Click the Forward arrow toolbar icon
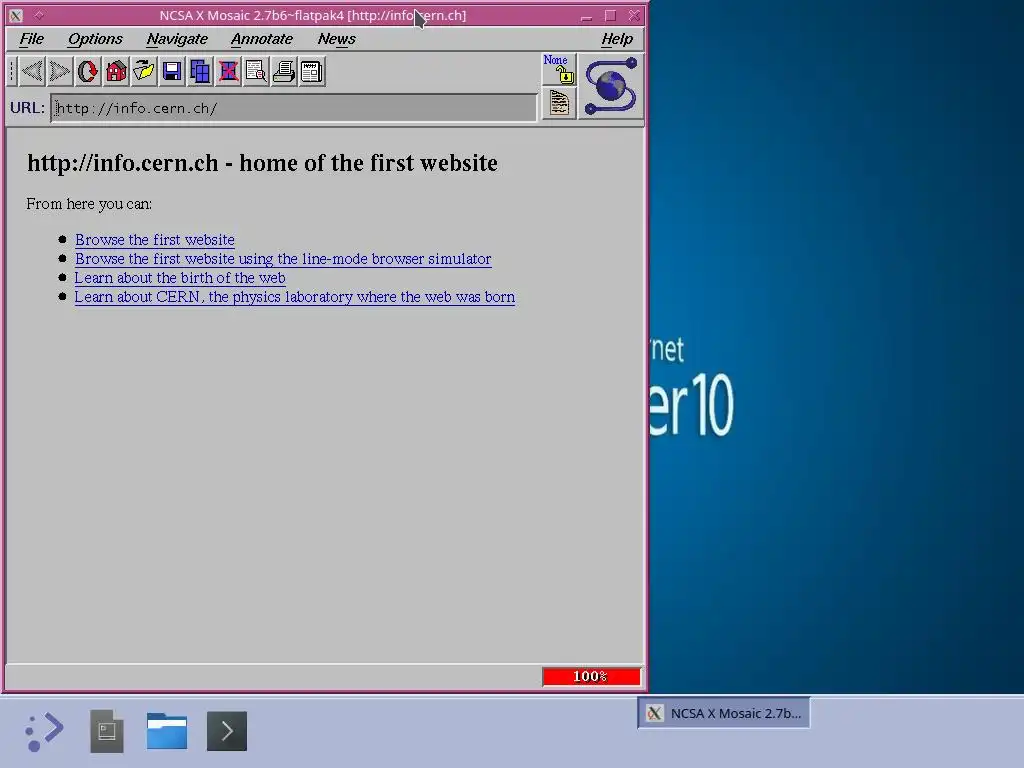This screenshot has width=1024, height=768. (x=59, y=71)
